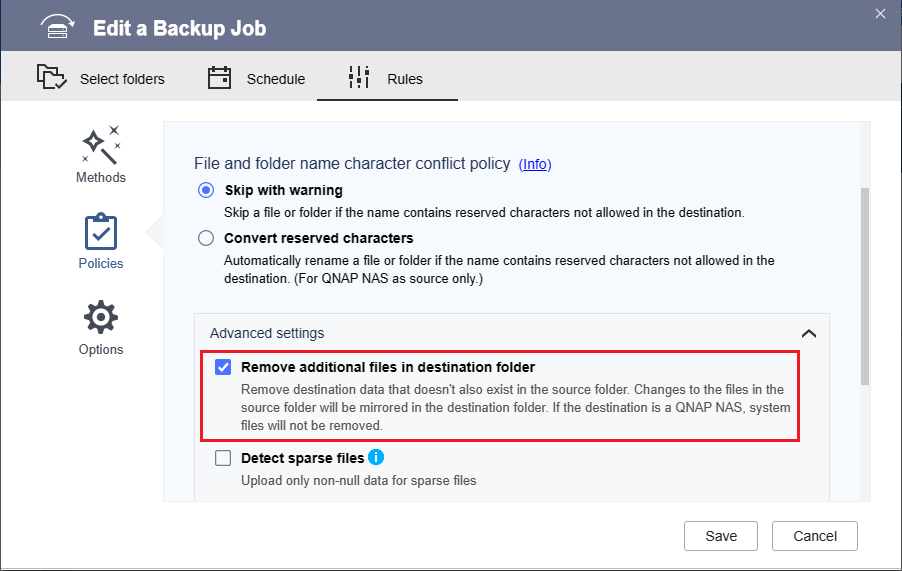Select the Policies clipboard icon

[x=101, y=231]
